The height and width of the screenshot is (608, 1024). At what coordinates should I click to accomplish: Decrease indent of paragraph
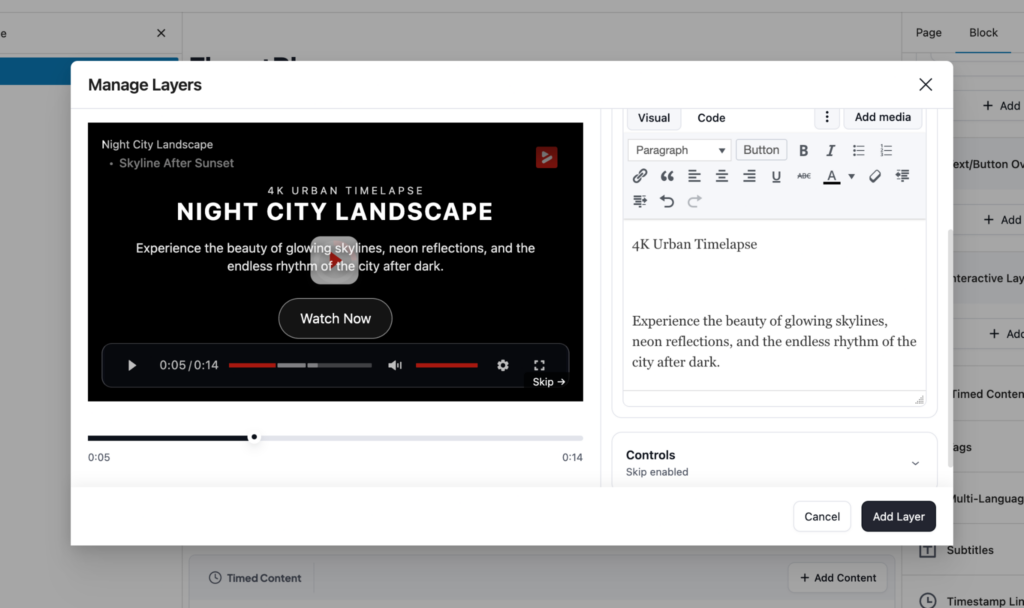[x=902, y=176]
